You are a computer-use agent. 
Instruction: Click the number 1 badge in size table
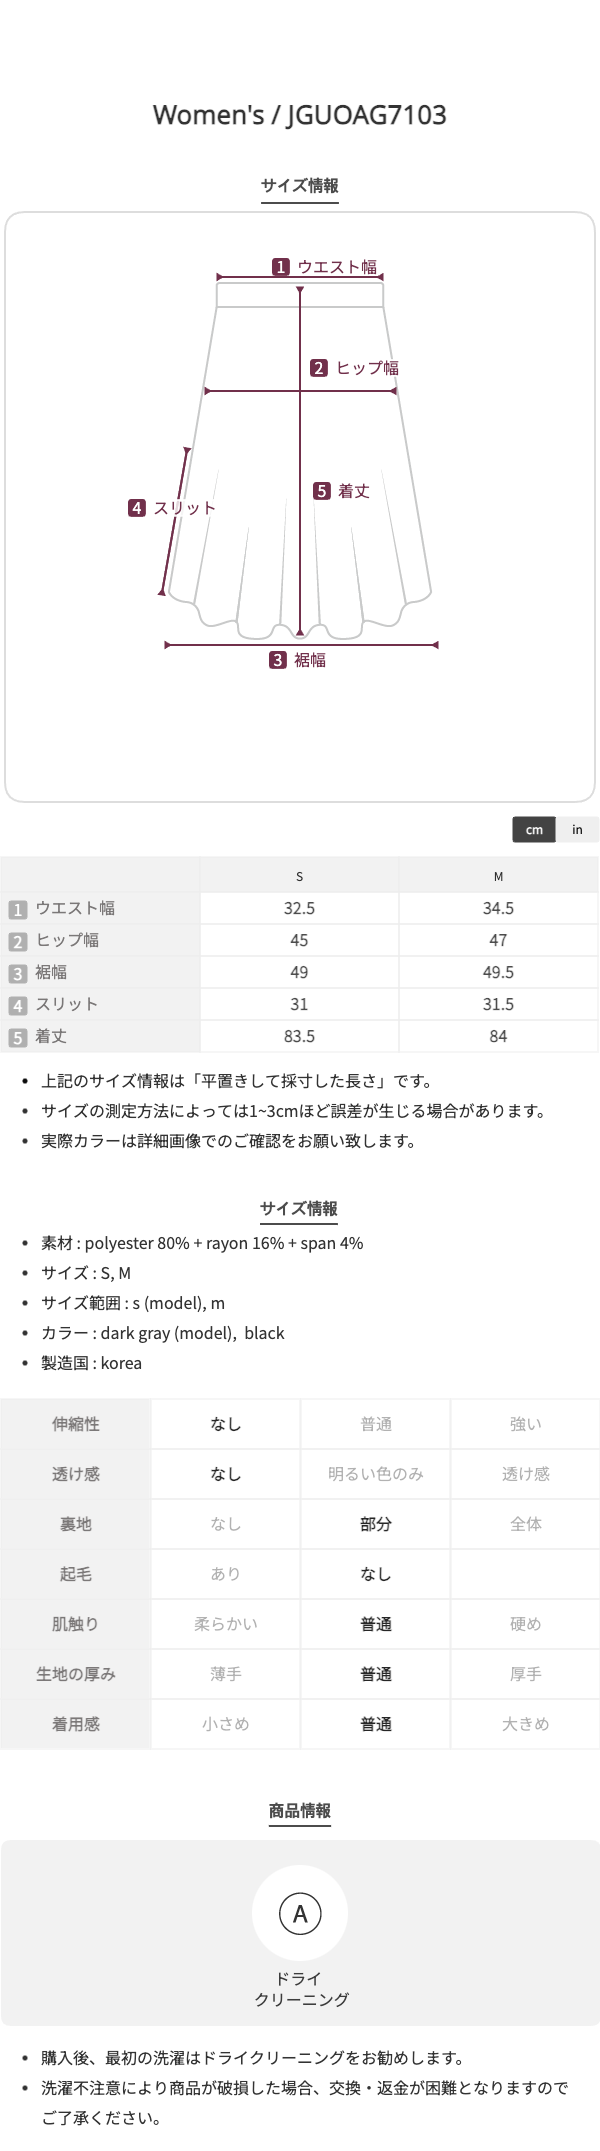[x=17, y=909]
